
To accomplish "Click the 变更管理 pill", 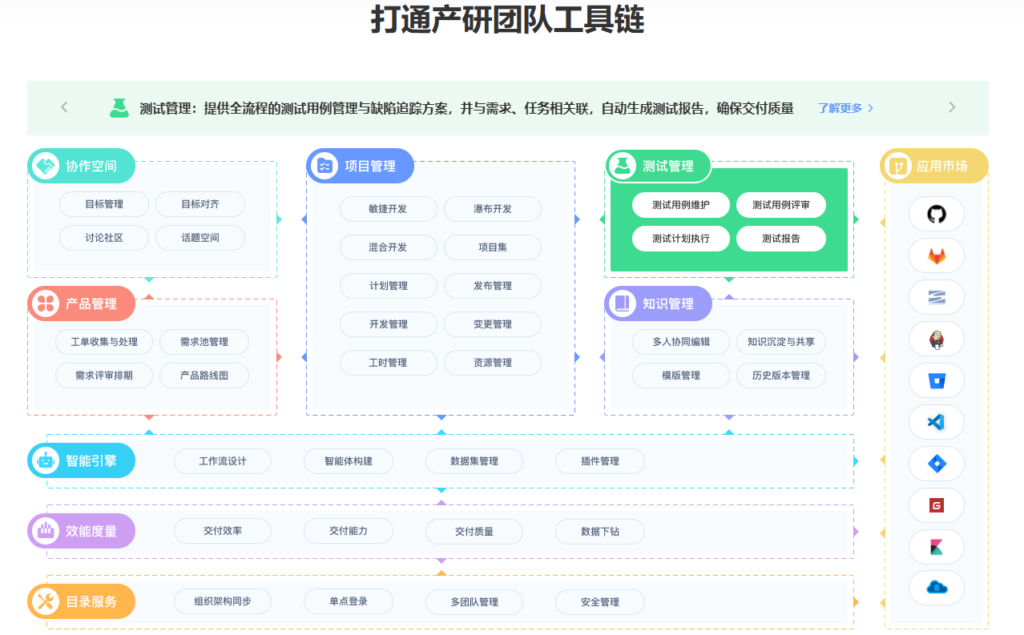I will tap(492, 324).
